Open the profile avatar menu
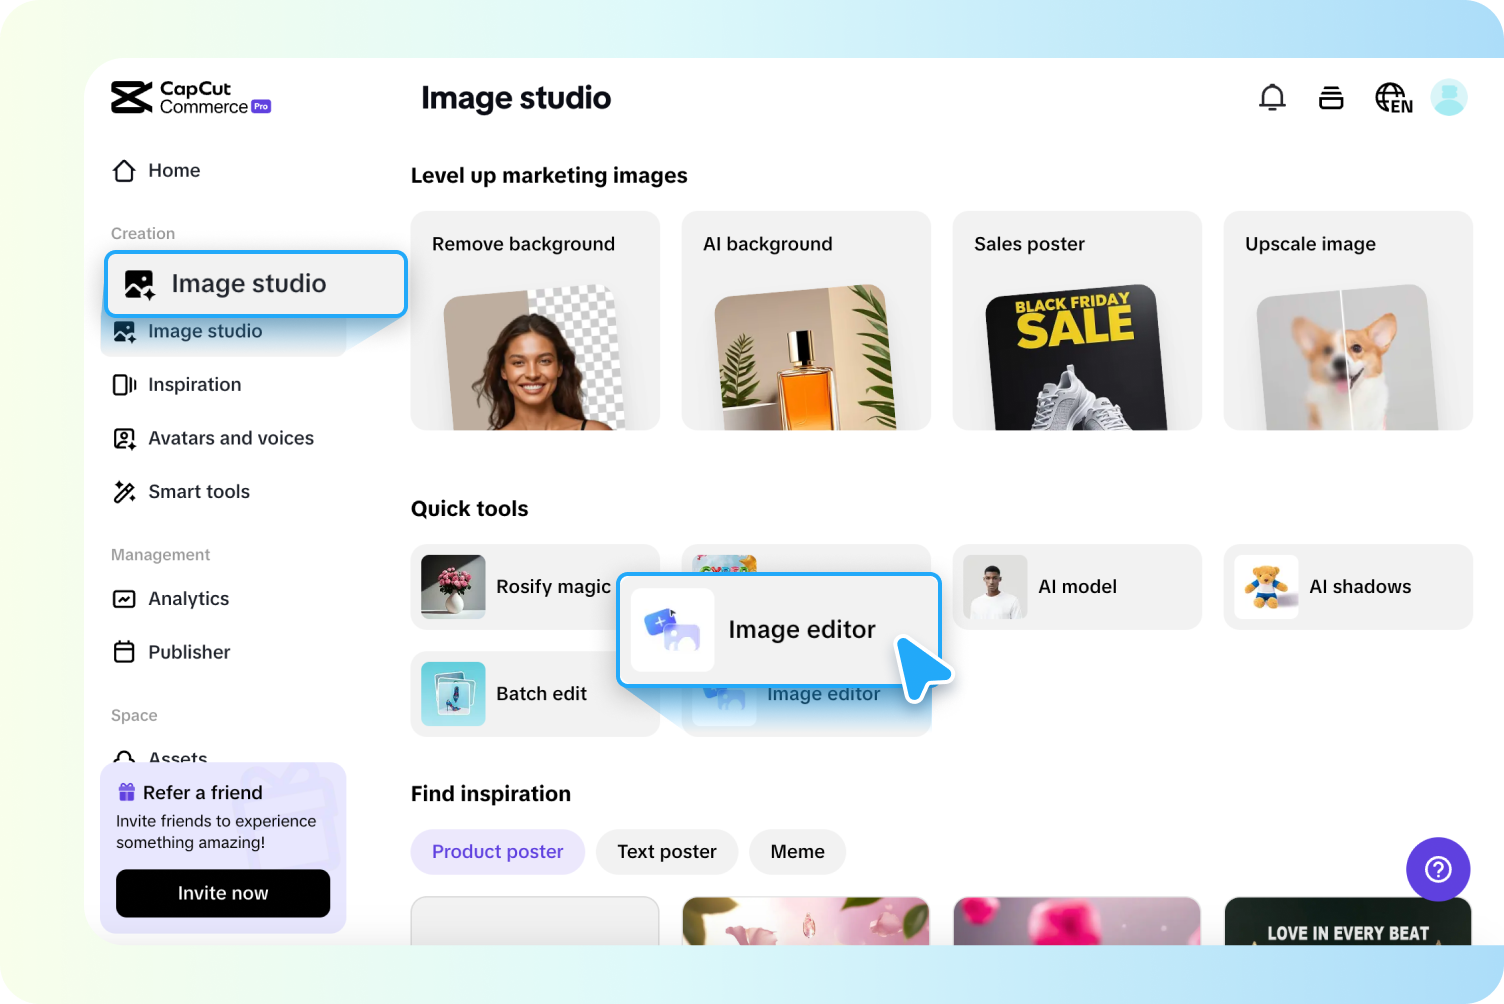The height and width of the screenshot is (1004, 1504). pos(1449,97)
